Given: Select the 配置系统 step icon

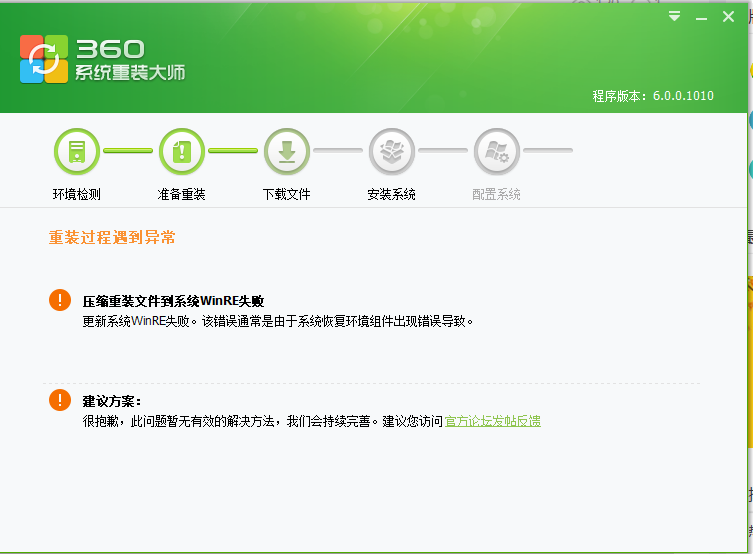Looking at the screenshot, I should pos(497,151).
